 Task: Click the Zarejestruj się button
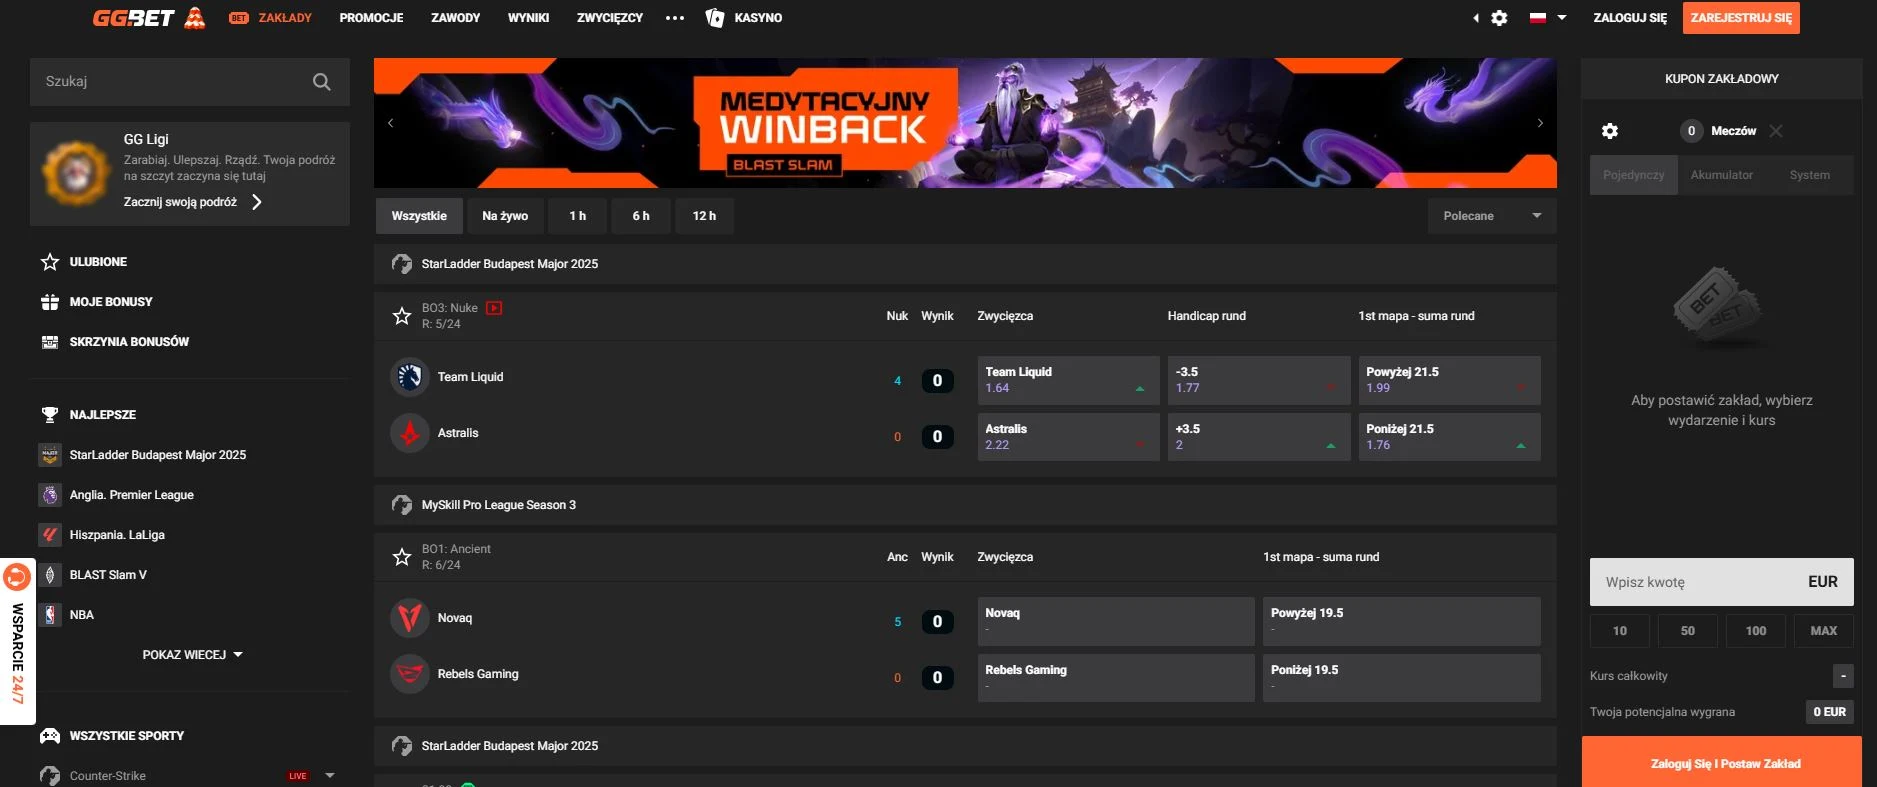point(1741,18)
